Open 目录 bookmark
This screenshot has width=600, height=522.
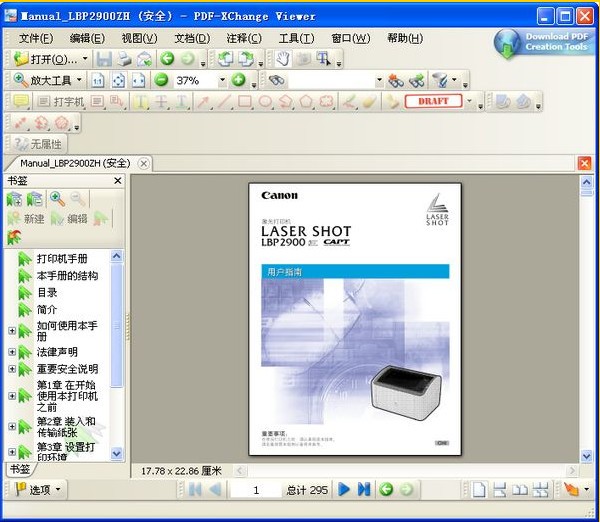[47, 293]
